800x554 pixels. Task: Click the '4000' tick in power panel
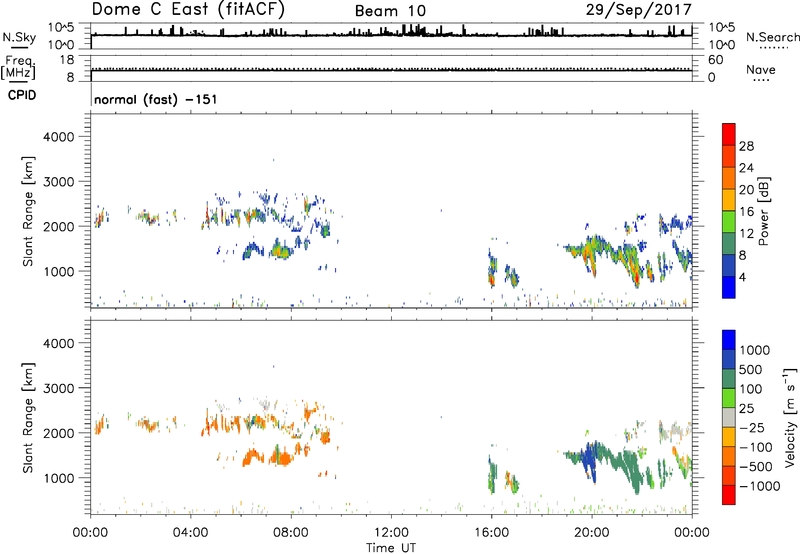(58, 137)
